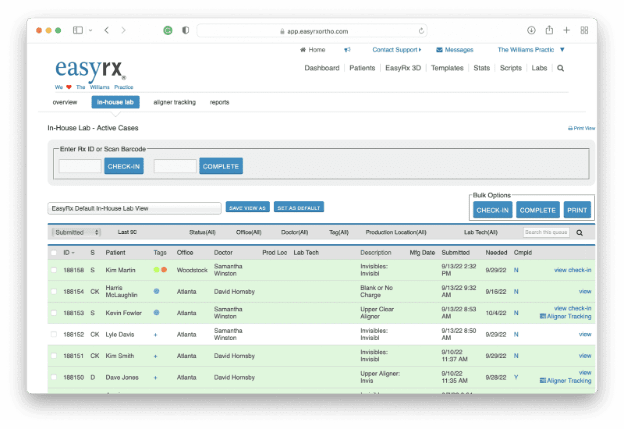Switch to the aligner tracking tab

tap(175, 102)
